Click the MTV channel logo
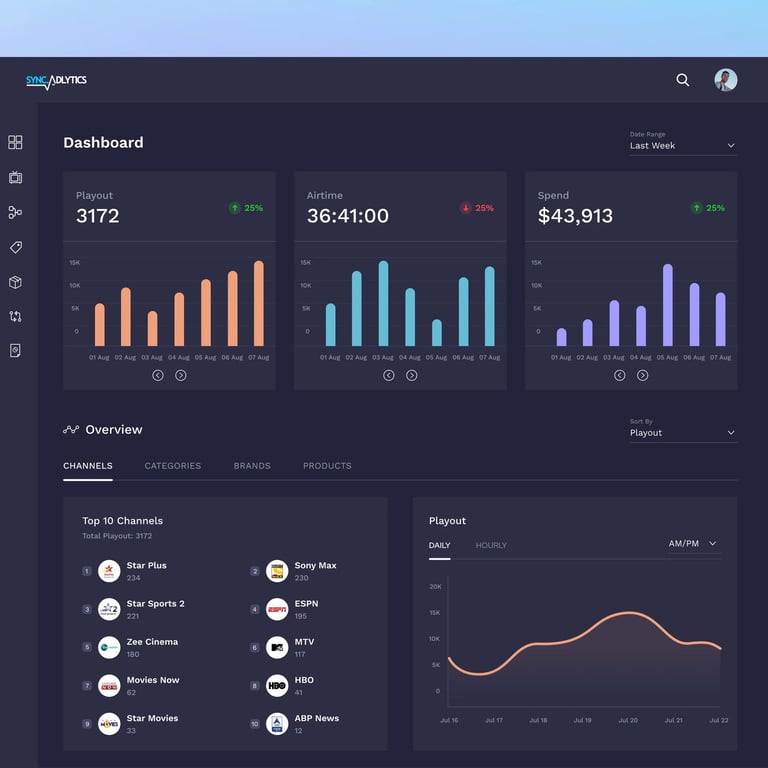The height and width of the screenshot is (768, 768). tap(277, 648)
